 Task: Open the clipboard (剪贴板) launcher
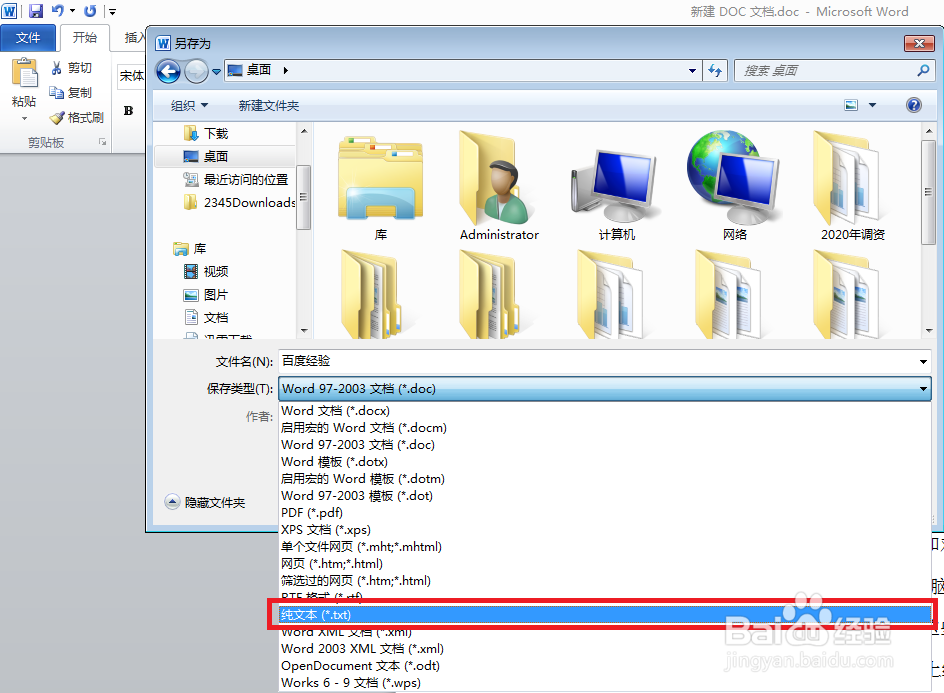[x=102, y=142]
